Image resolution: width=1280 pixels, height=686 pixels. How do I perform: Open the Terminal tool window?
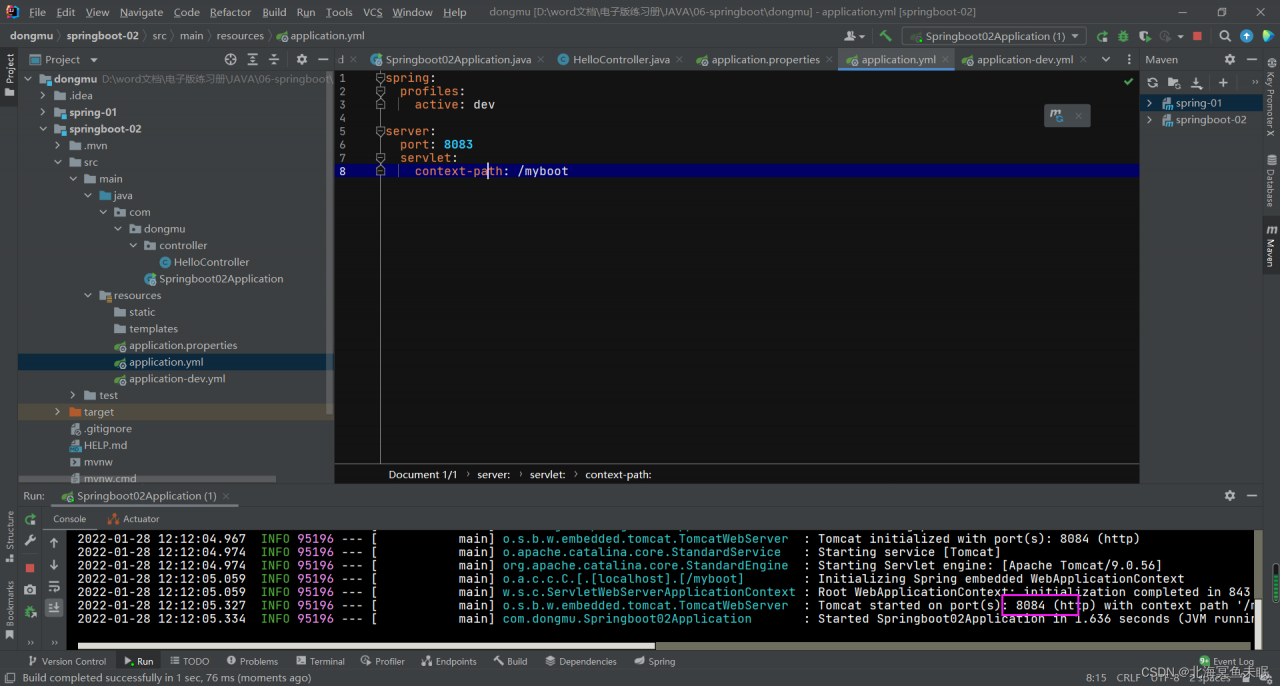click(x=319, y=661)
